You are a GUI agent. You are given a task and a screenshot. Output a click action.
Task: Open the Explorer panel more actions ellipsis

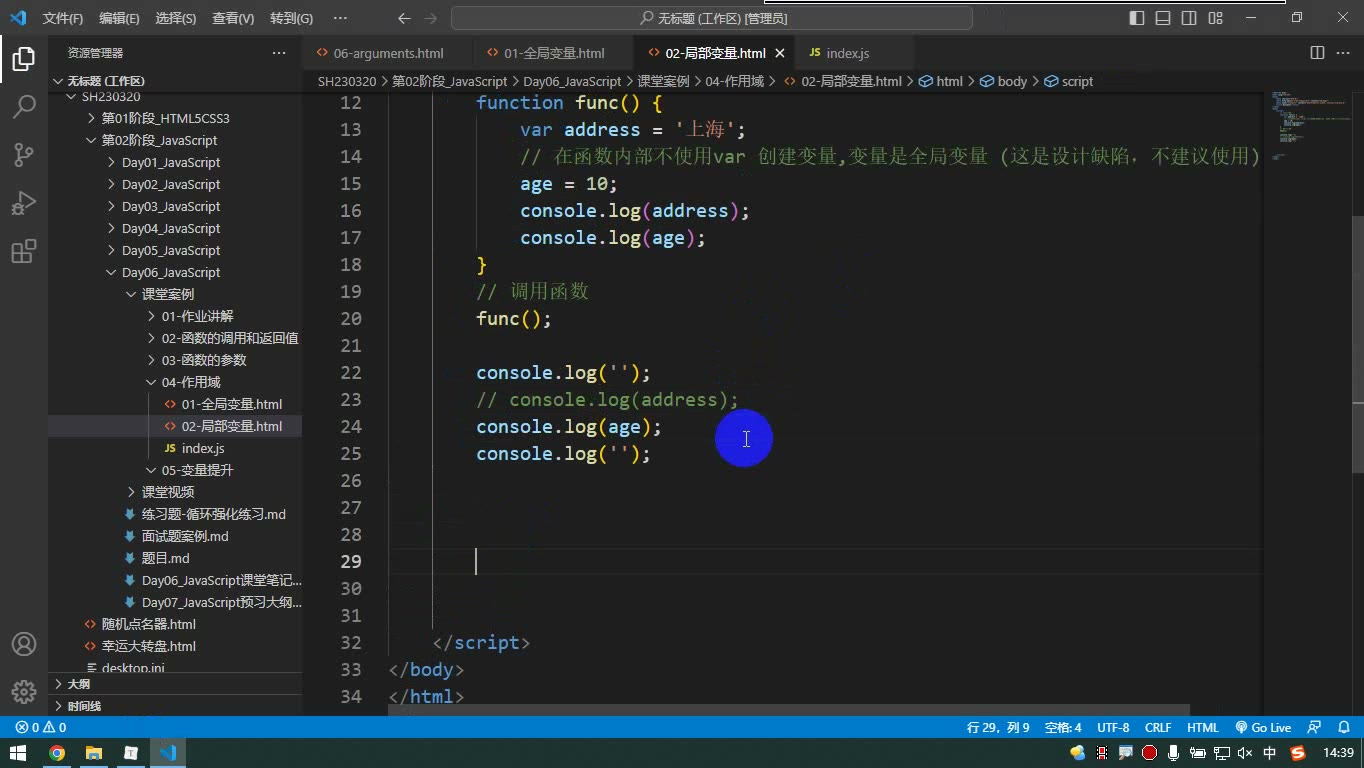(279, 53)
